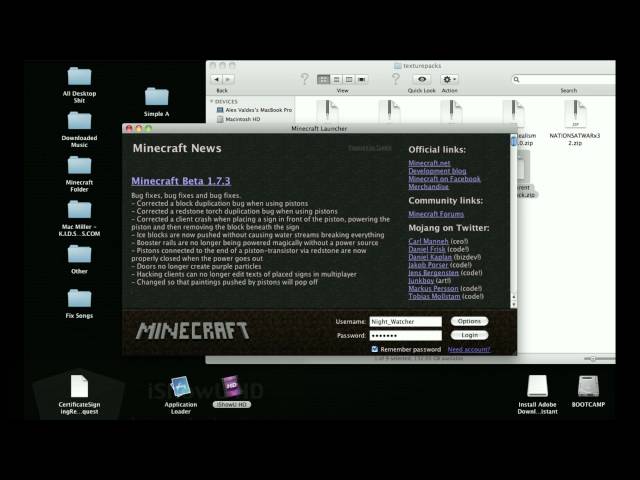Select the CertificateSigningRequest file icon
This screenshot has width=640, height=480.
tap(79, 386)
